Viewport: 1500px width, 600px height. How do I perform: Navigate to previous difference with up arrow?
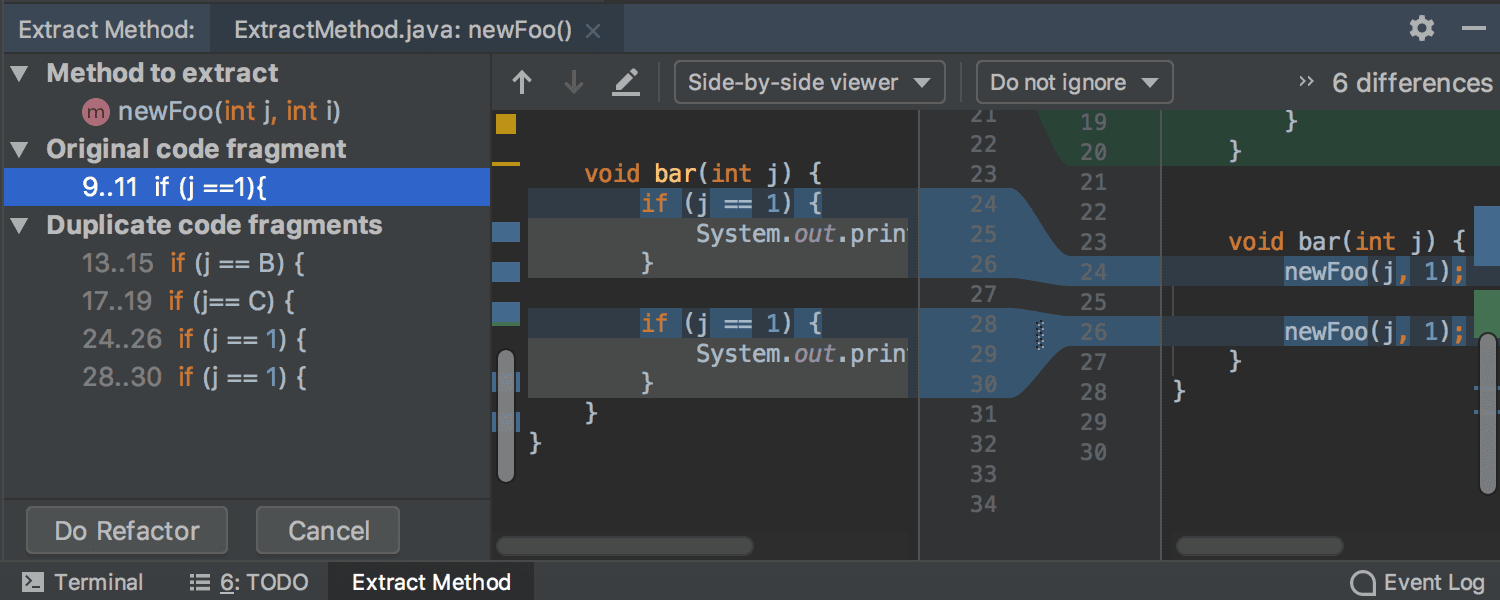[521, 82]
